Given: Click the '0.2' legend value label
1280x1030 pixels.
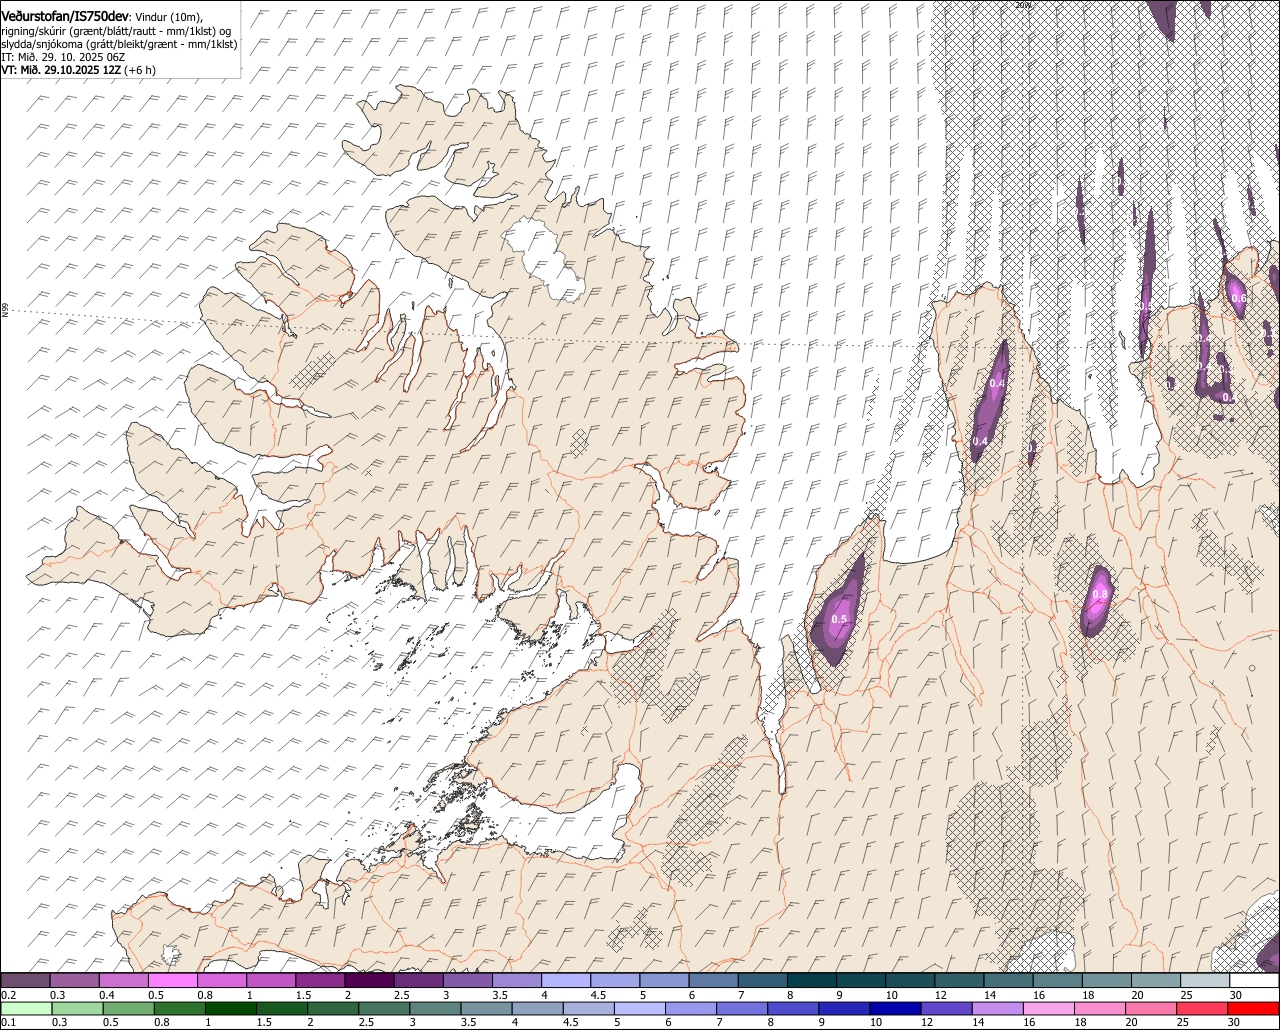Looking at the screenshot, I should point(9,995).
